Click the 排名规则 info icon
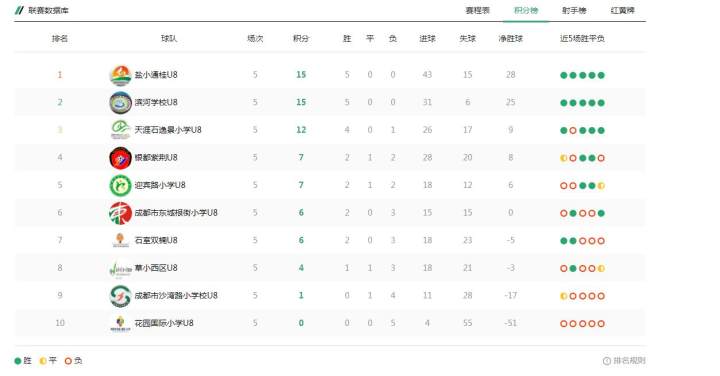The height and width of the screenshot is (376, 720). (607, 361)
